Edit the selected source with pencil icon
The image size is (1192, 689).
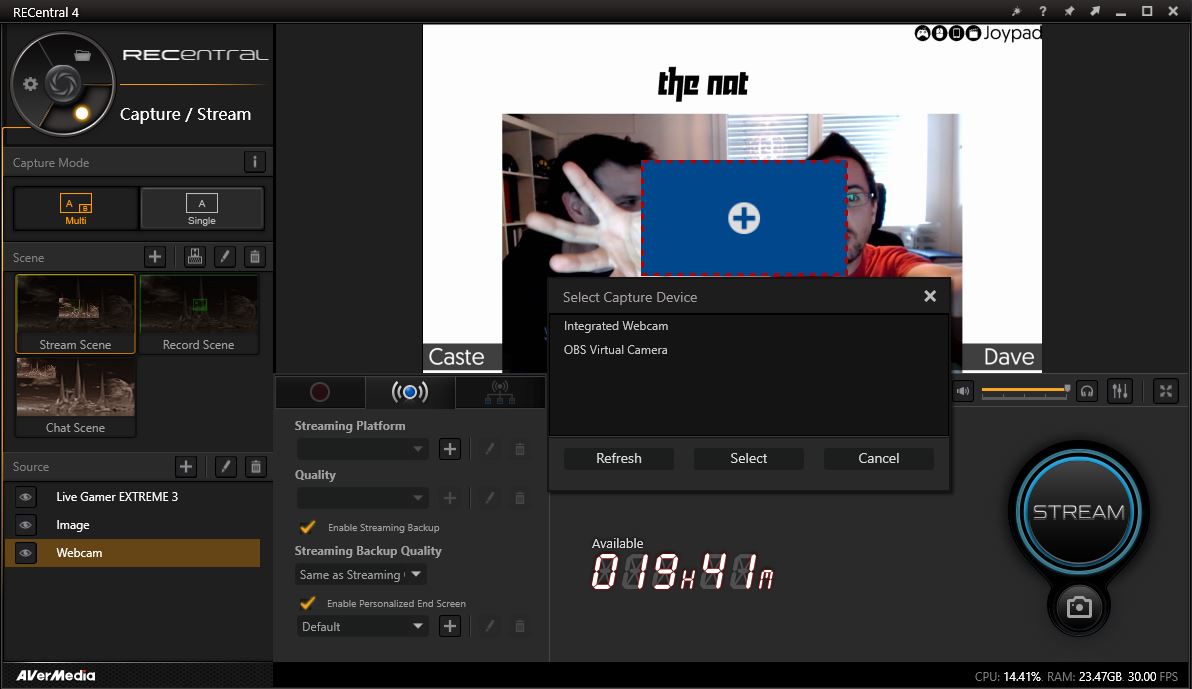(226, 466)
